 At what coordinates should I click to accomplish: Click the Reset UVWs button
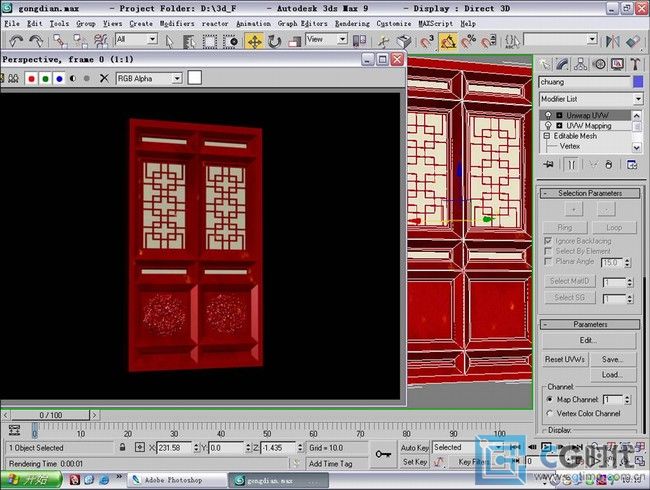pos(565,359)
